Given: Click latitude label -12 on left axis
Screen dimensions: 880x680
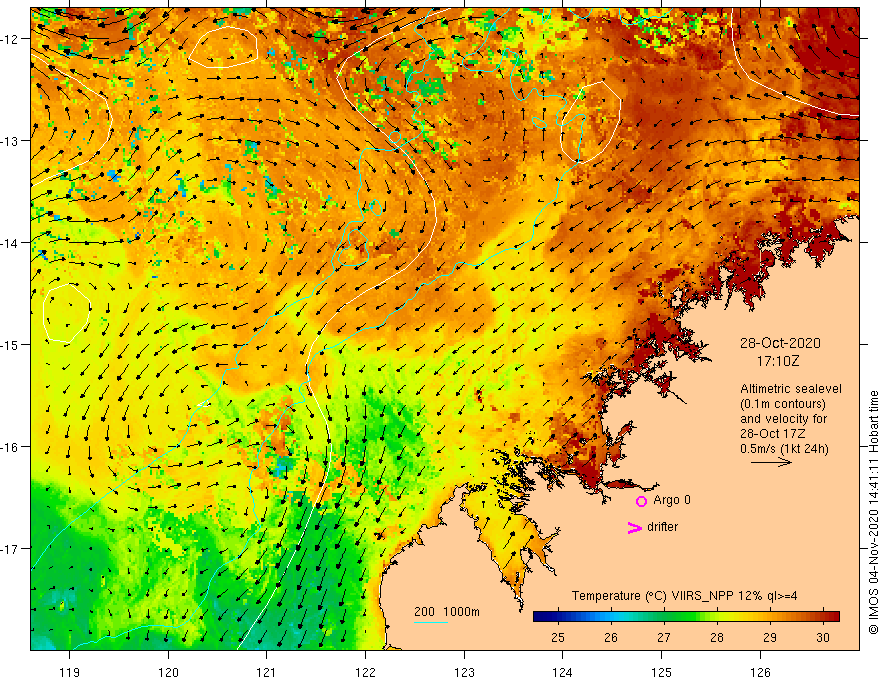Looking at the screenshot, I should click(9, 39).
